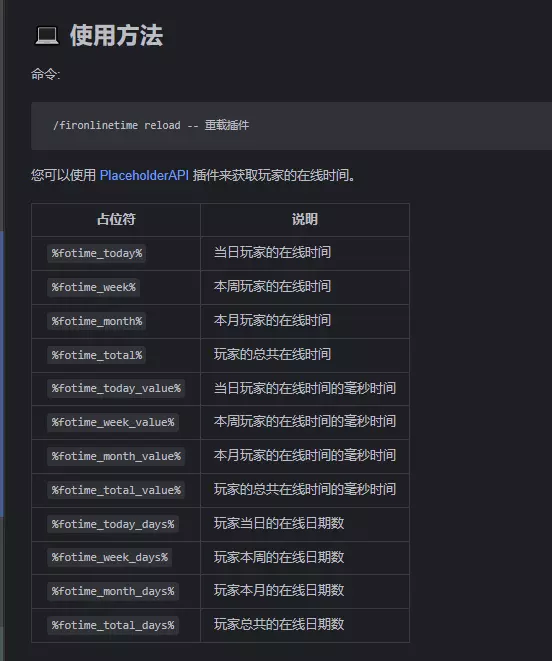Click description 当日玩家的在线时间的毫秒时间
This screenshot has width=552, height=661.
coord(304,388)
